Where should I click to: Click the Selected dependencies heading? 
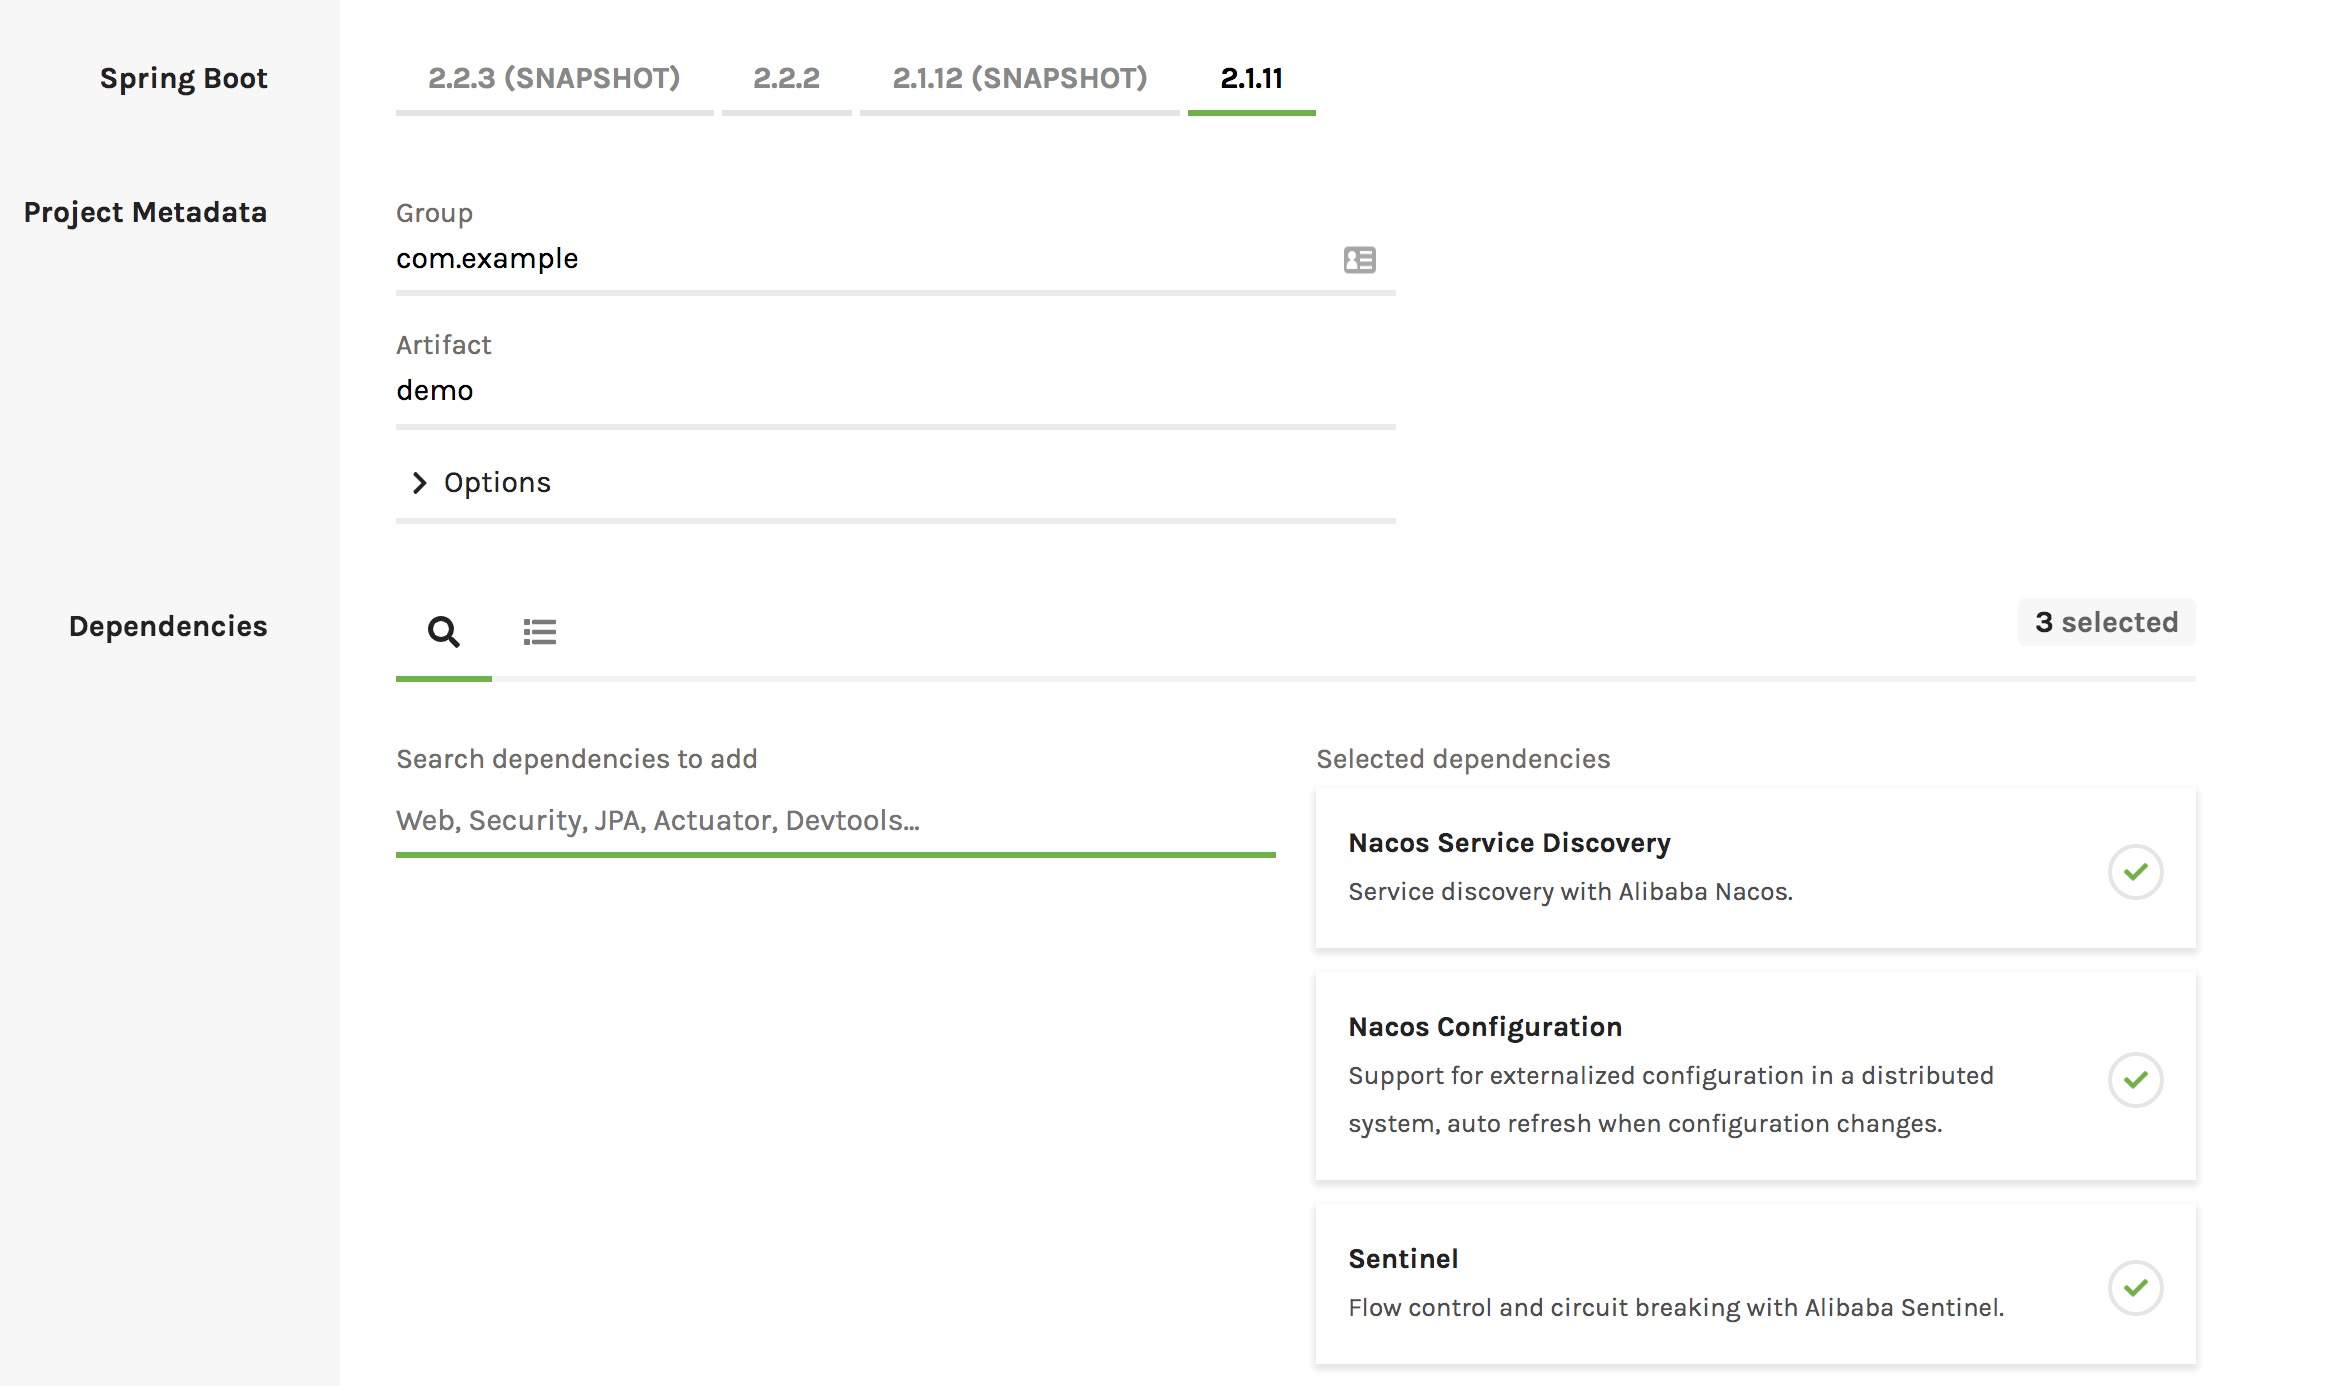1463,759
